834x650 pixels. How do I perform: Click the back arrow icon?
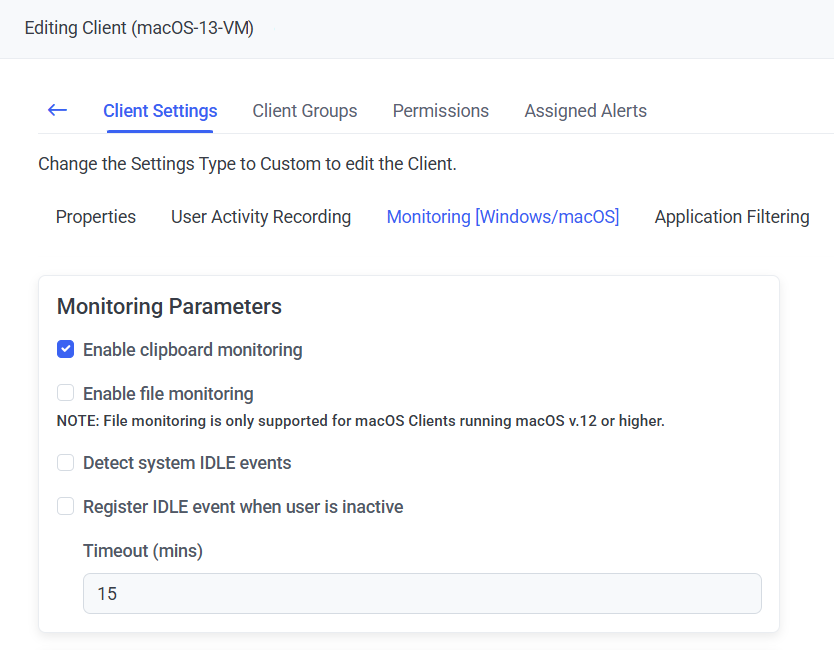point(57,110)
